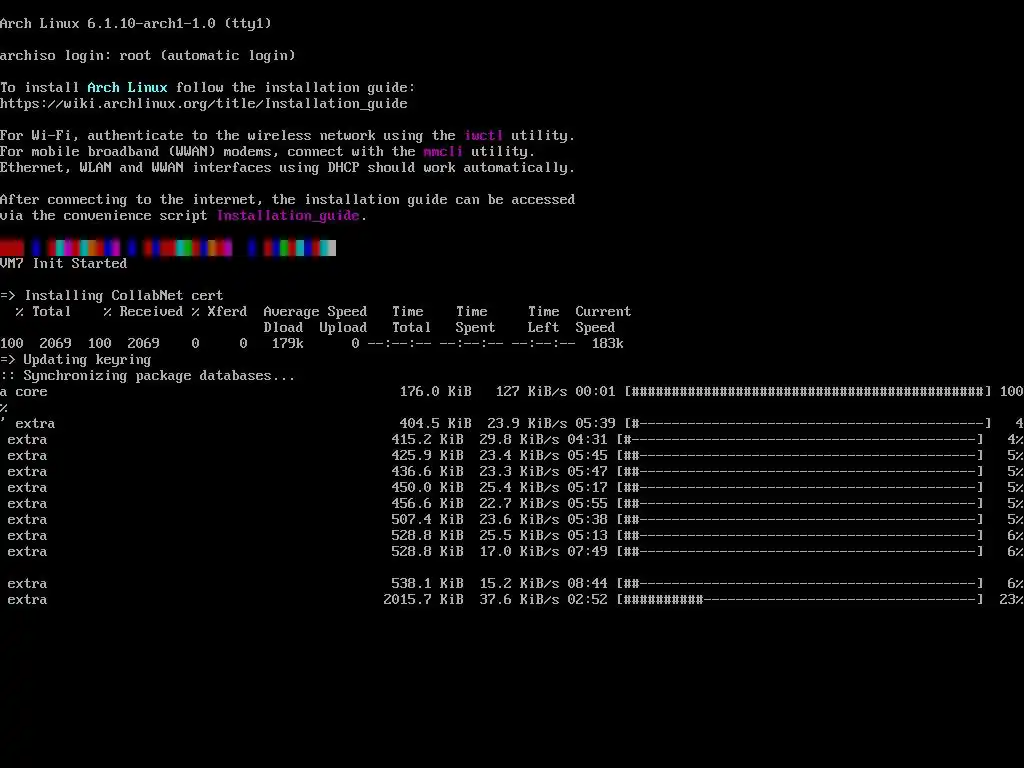This screenshot has height=768, width=1024.
Task: Click the full core progress bar
Action: (x=808, y=391)
